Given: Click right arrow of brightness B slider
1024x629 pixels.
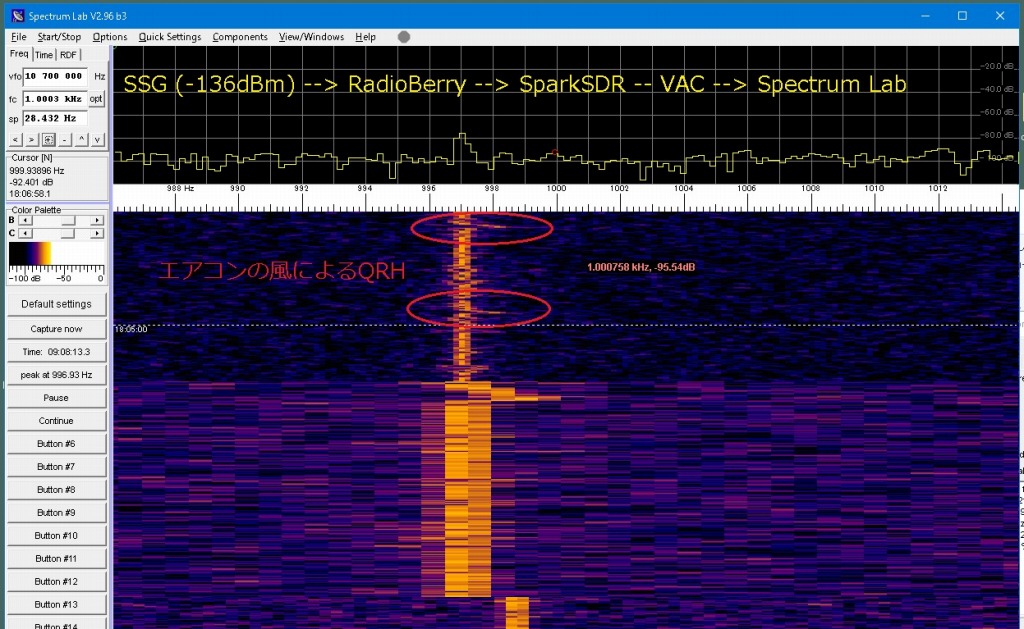Looking at the screenshot, I should pos(97,220).
